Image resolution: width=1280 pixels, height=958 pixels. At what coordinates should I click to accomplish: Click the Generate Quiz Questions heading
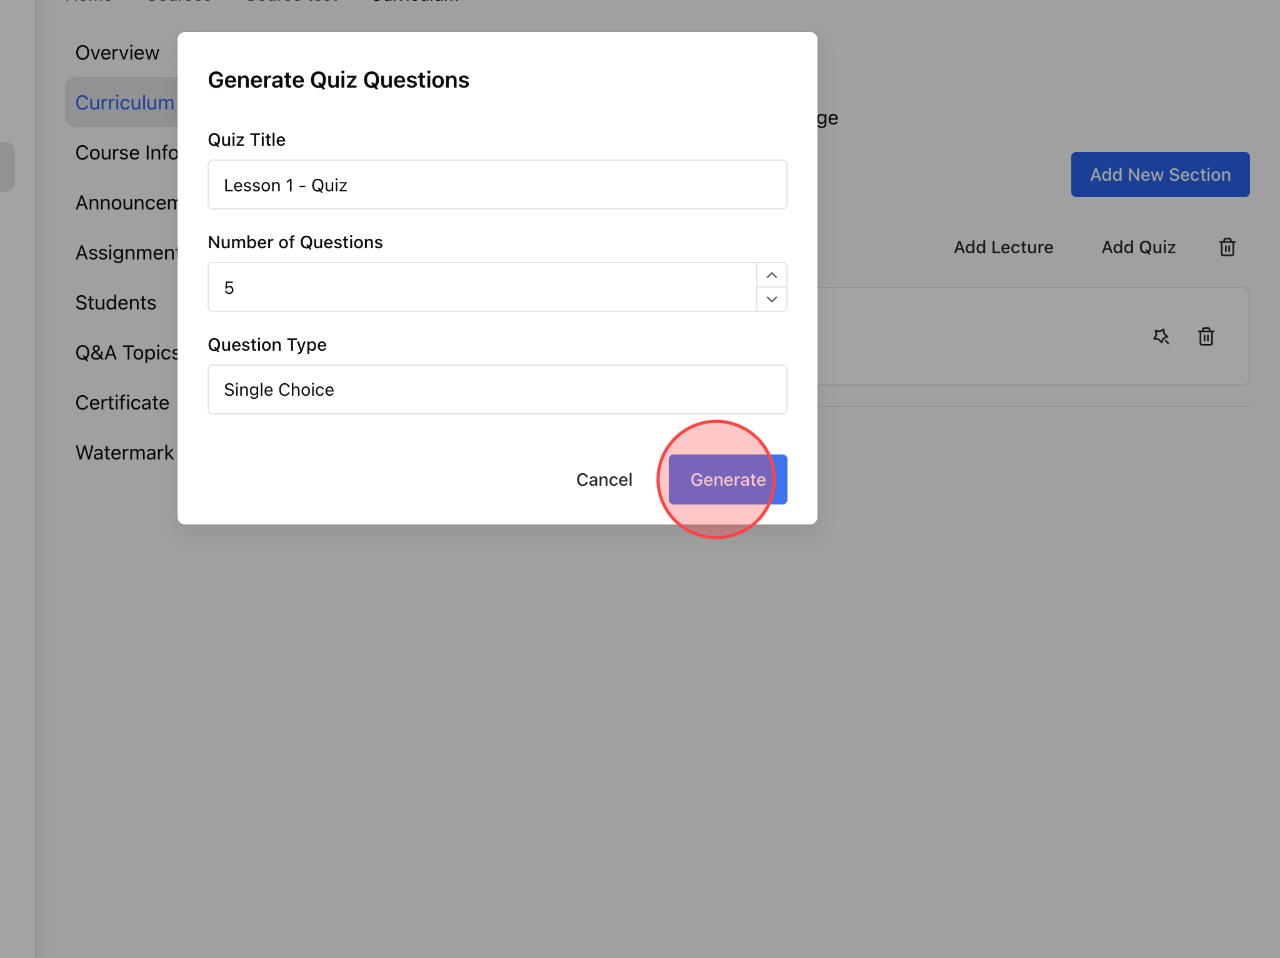pos(339,80)
